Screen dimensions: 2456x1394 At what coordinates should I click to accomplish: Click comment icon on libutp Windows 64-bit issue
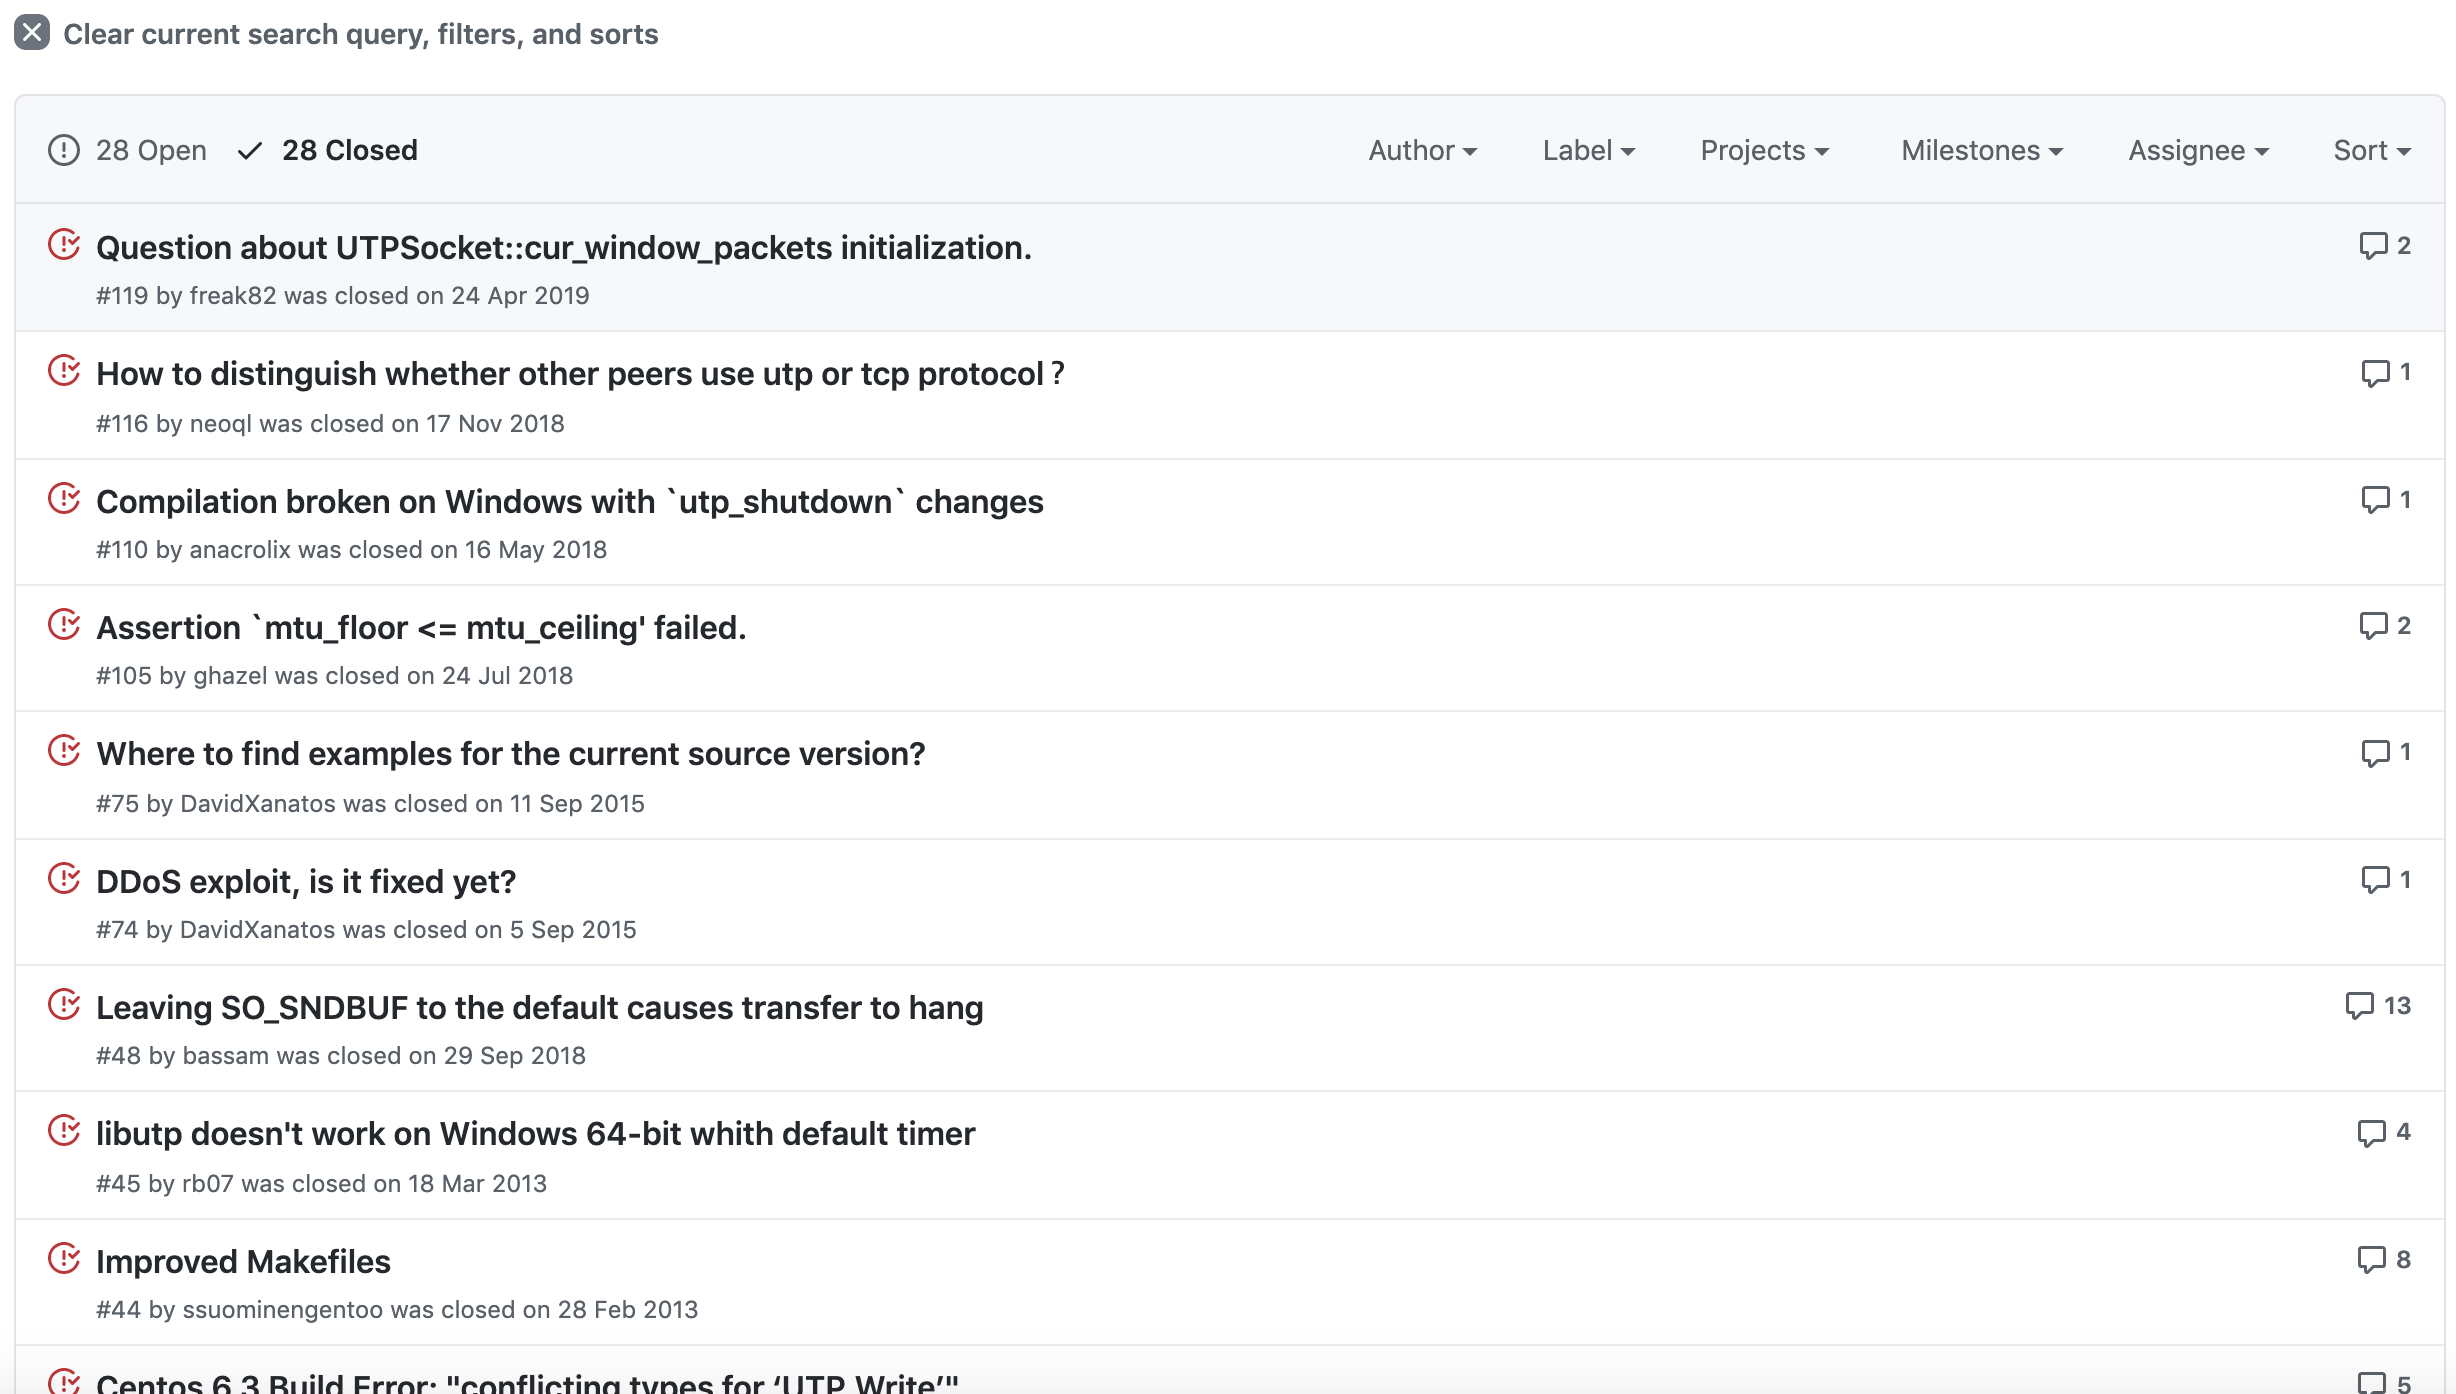click(2371, 1133)
